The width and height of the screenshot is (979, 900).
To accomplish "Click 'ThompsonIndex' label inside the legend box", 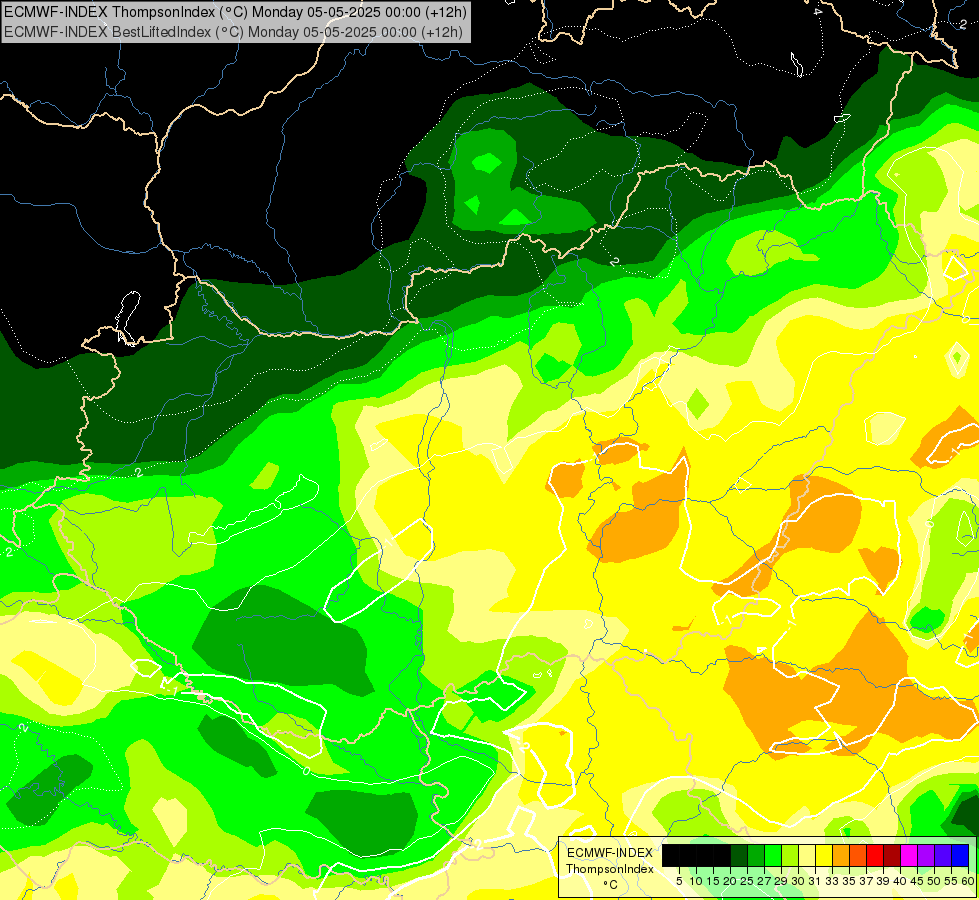I will (609, 869).
